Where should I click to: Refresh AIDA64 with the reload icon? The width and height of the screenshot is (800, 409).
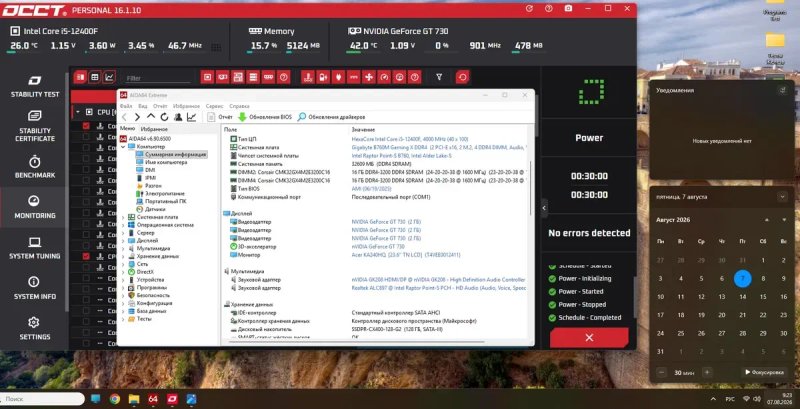click(164, 117)
